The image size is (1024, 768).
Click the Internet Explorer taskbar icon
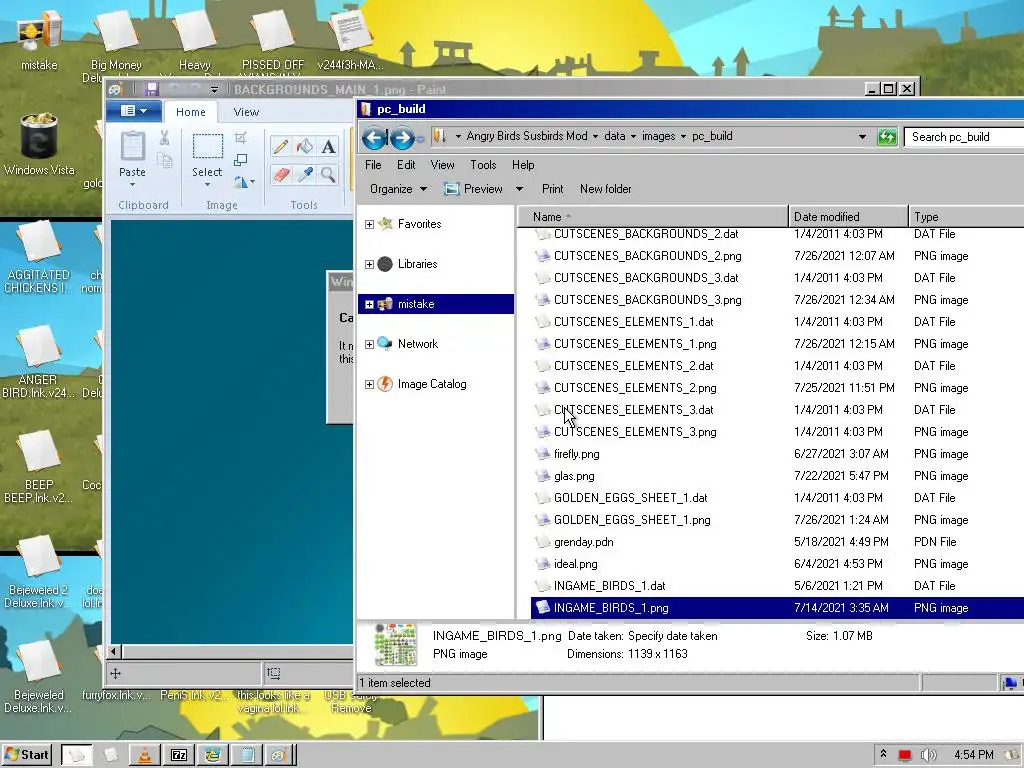pyautogui.click(x=213, y=755)
